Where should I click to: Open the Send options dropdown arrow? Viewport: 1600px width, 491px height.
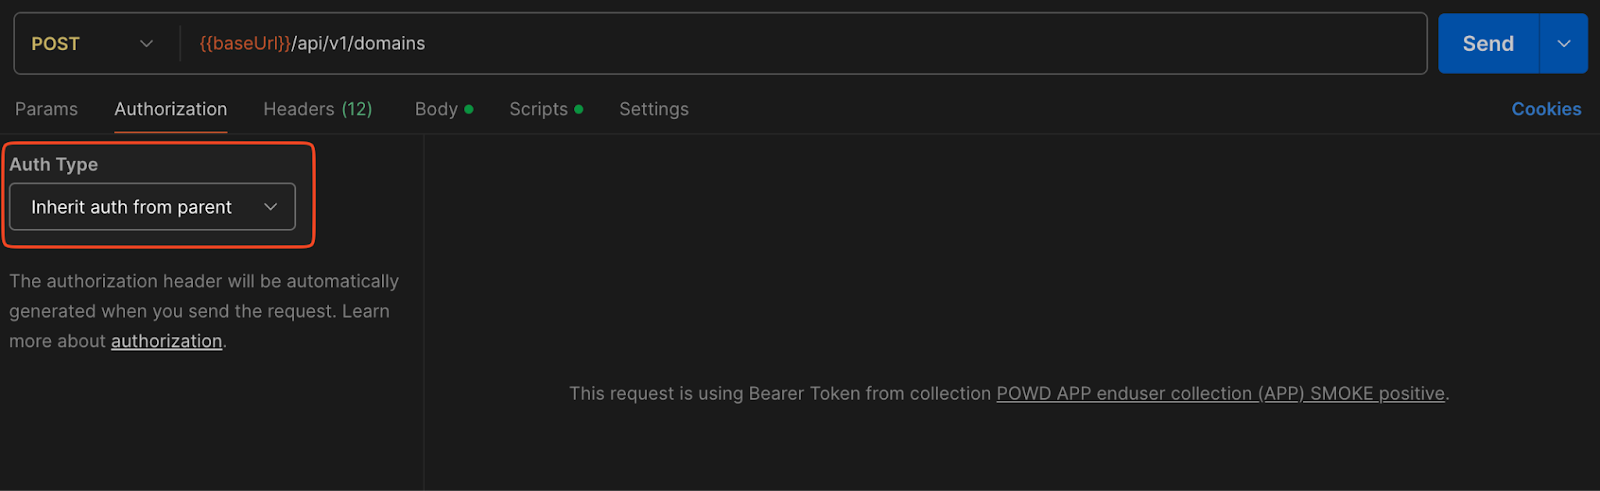click(x=1564, y=44)
